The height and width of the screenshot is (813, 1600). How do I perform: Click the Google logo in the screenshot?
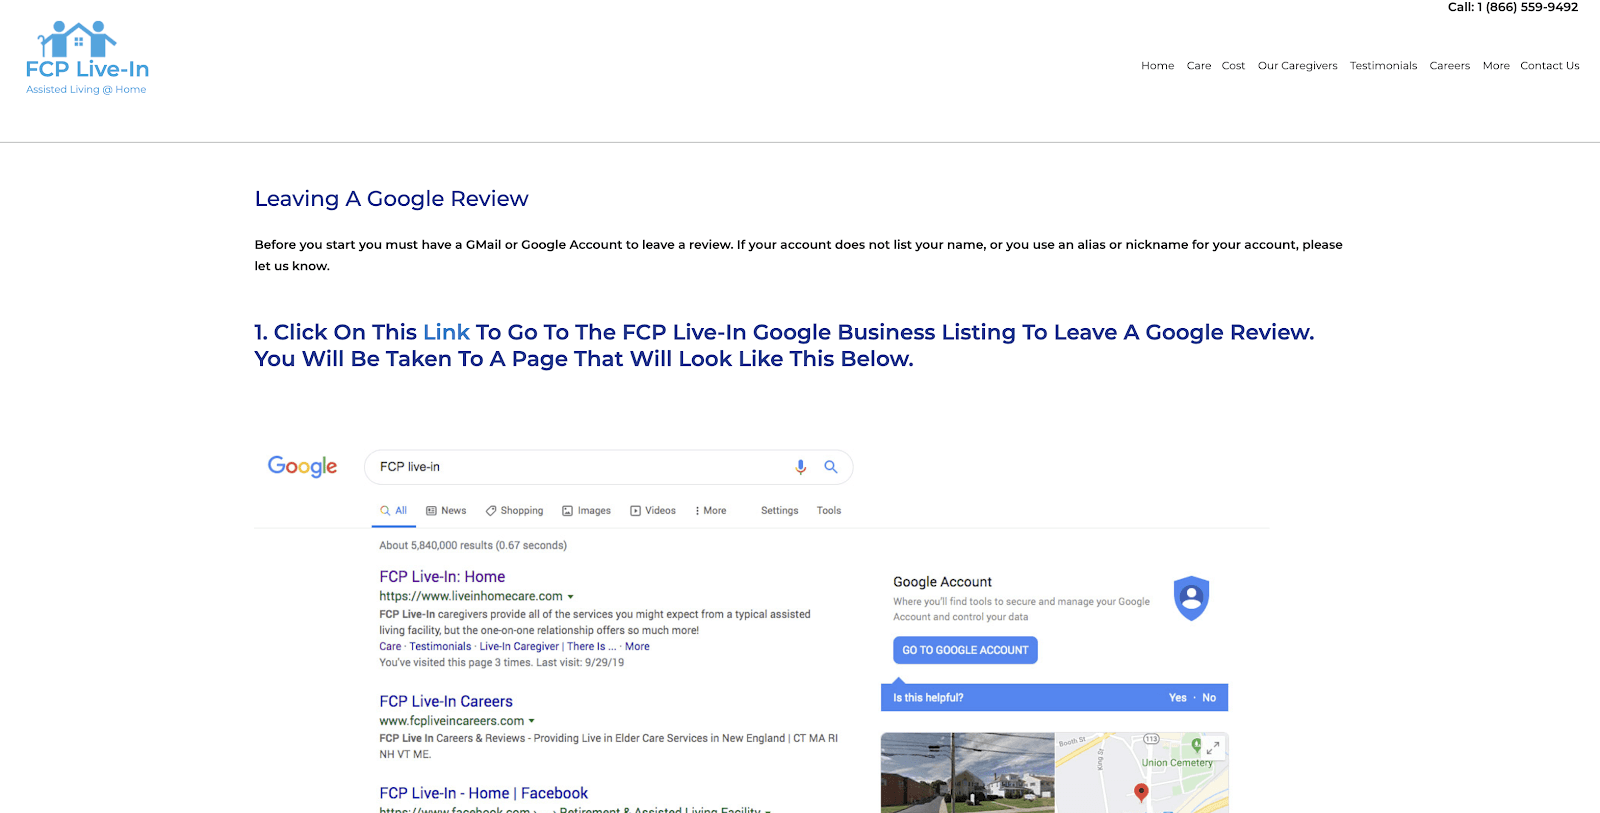(302, 467)
